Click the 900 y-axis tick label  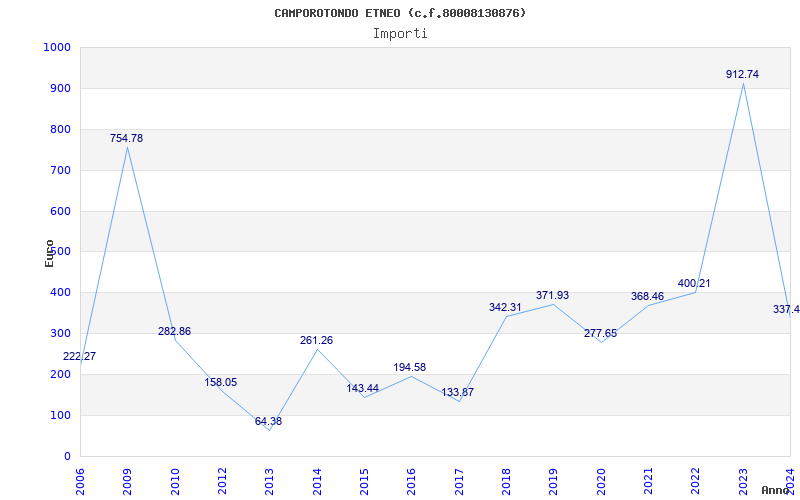click(60, 88)
